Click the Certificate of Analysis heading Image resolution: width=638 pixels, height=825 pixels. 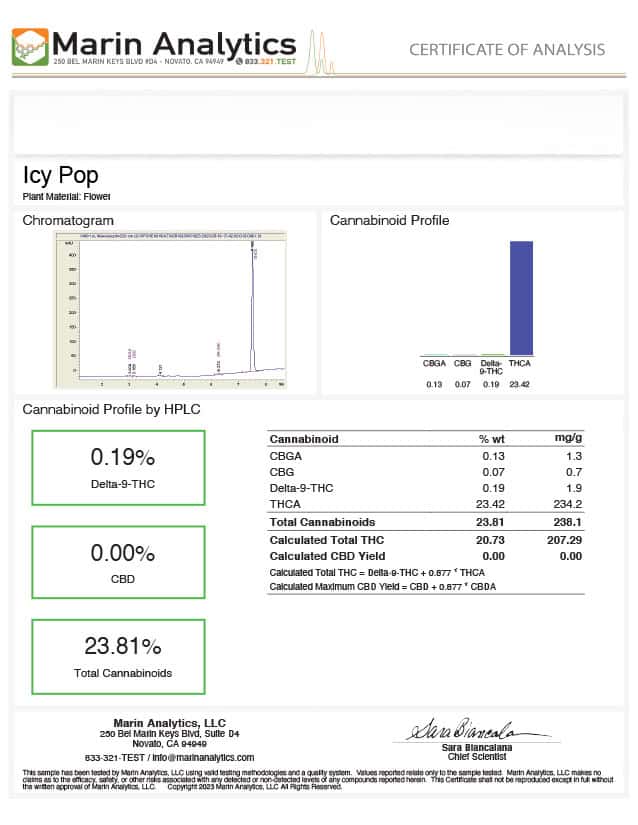(x=506, y=49)
